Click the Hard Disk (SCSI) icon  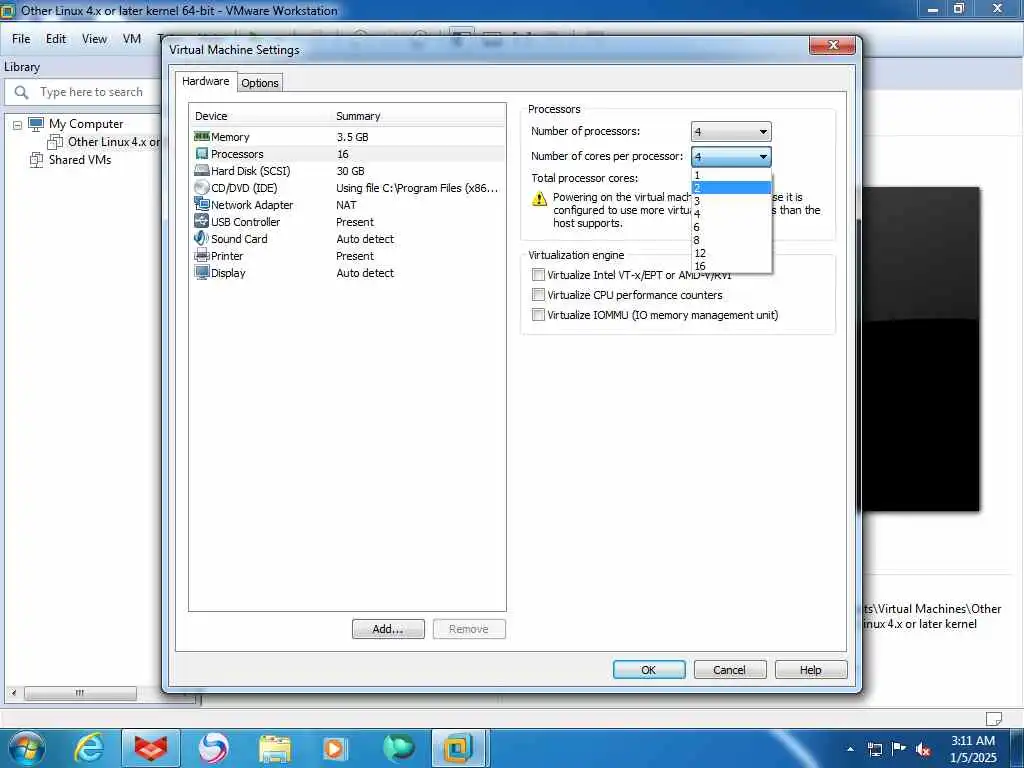201,170
